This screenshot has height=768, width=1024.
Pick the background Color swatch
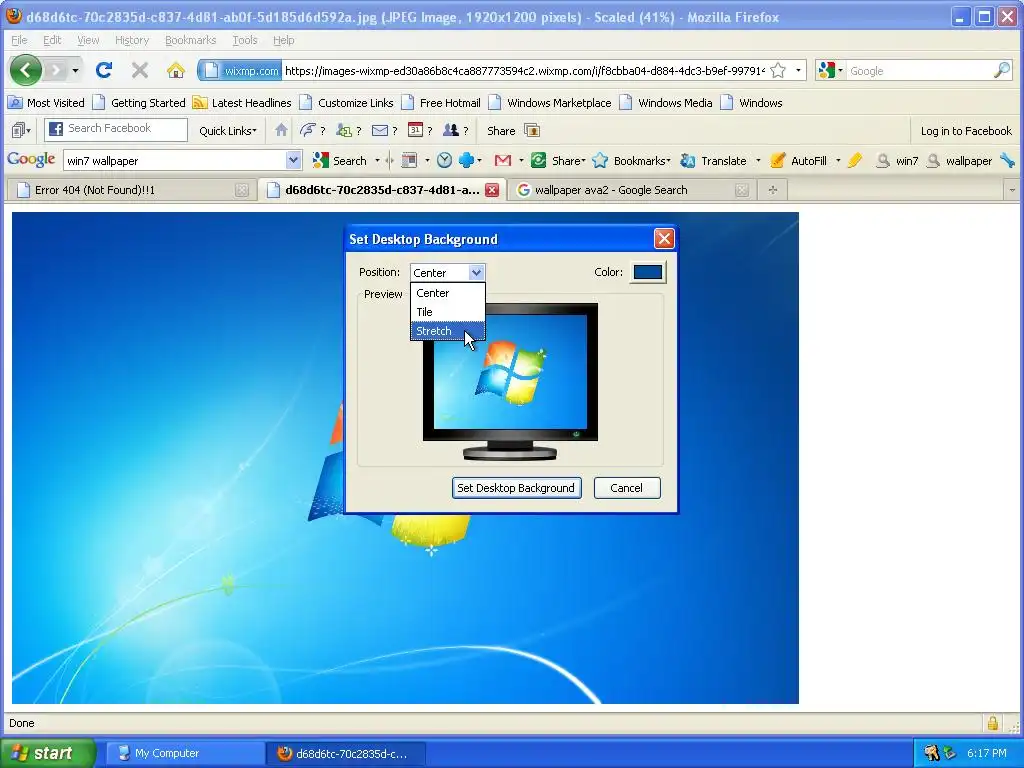(648, 272)
